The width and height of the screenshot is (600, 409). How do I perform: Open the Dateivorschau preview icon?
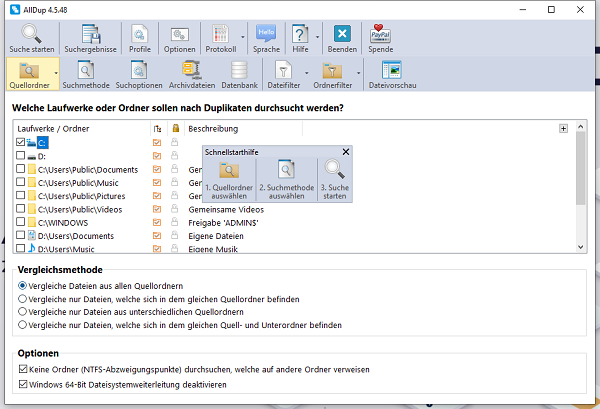pyautogui.click(x=392, y=70)
